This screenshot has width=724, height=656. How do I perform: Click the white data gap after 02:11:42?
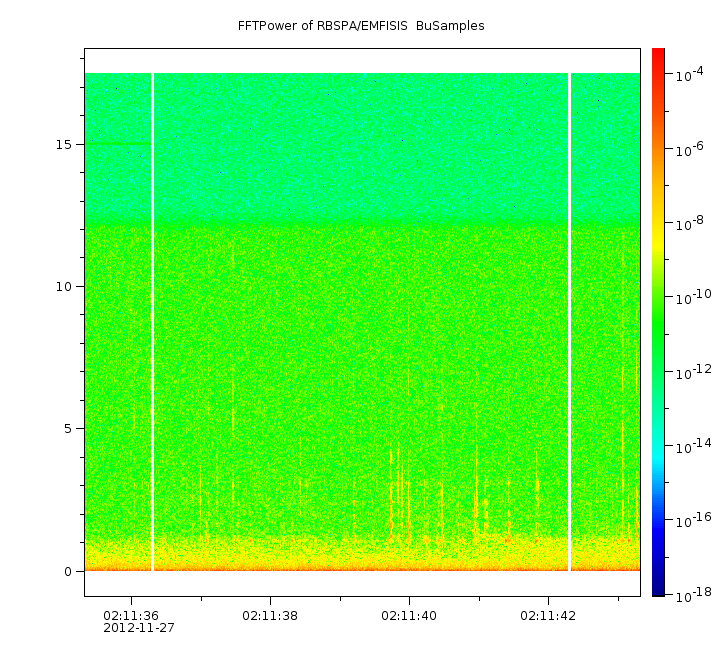coord(570,320)
